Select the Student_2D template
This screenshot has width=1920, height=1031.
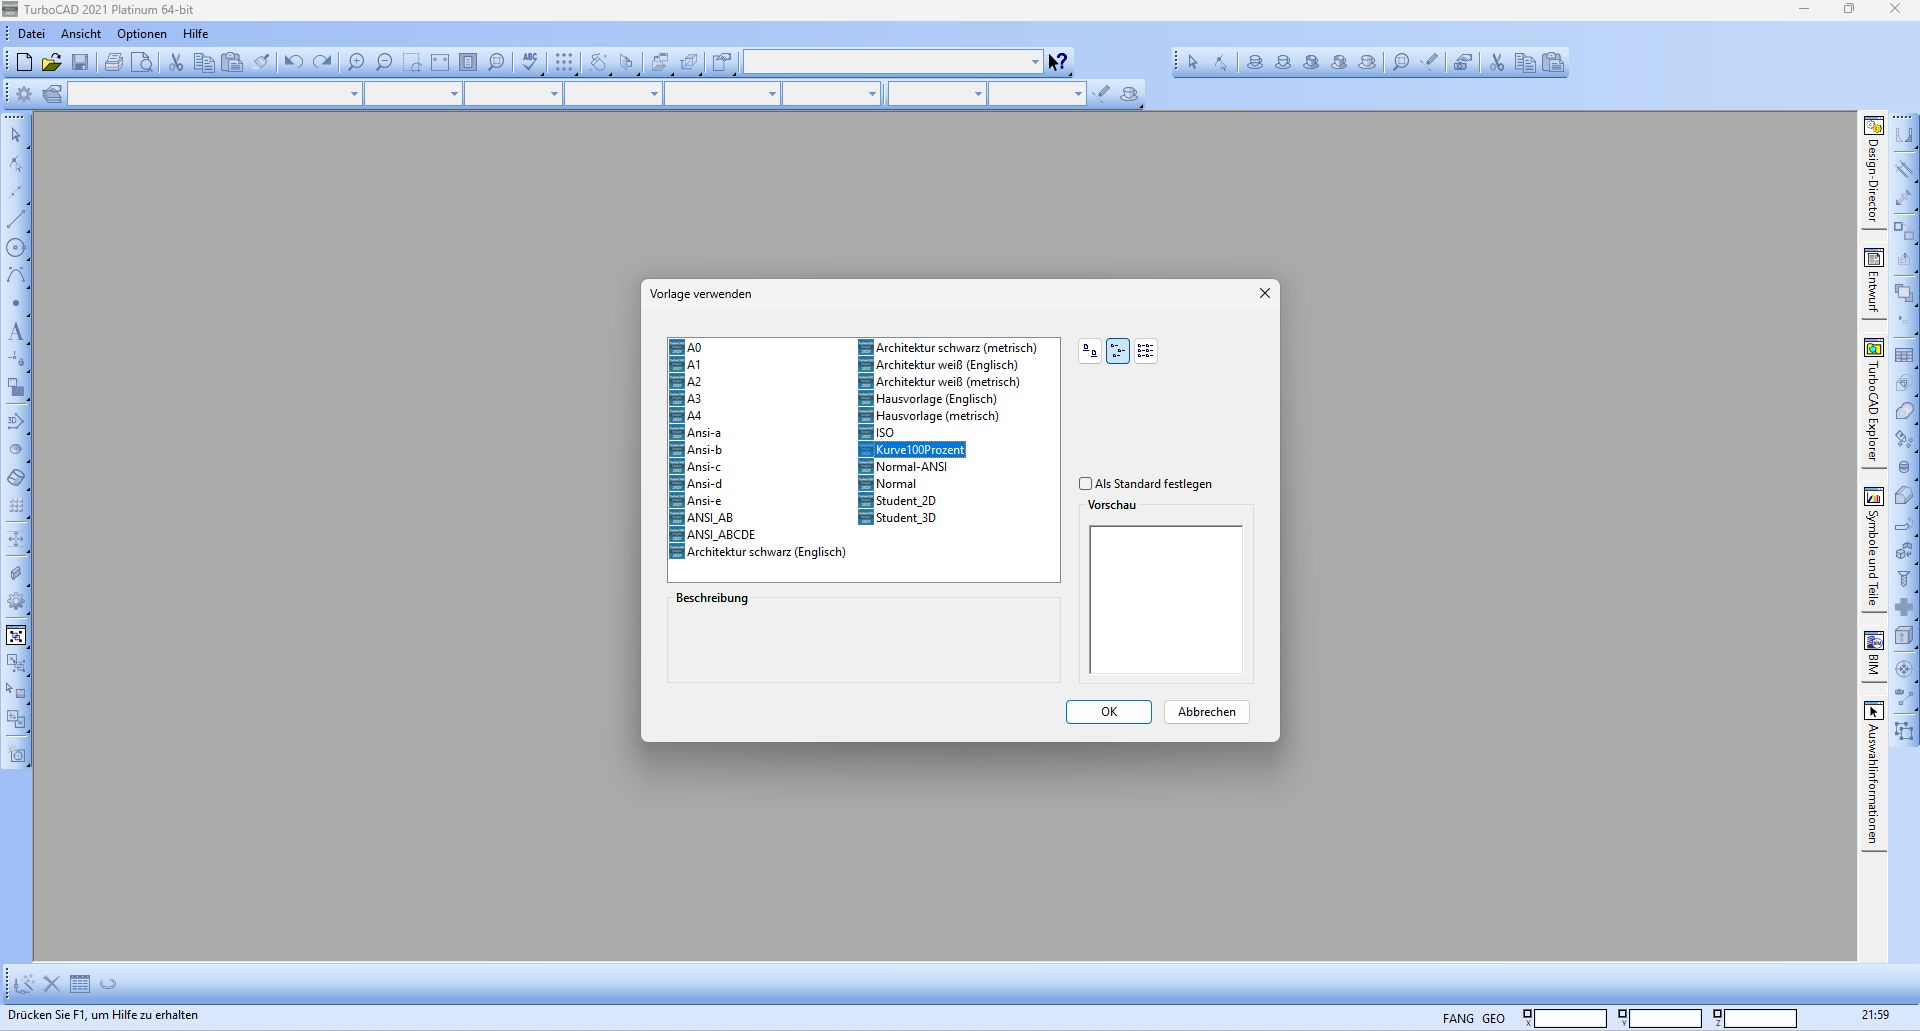point(898,501)
